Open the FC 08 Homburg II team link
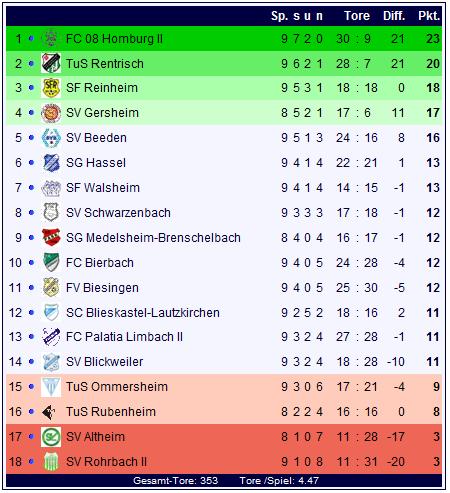 click(114, 39)
